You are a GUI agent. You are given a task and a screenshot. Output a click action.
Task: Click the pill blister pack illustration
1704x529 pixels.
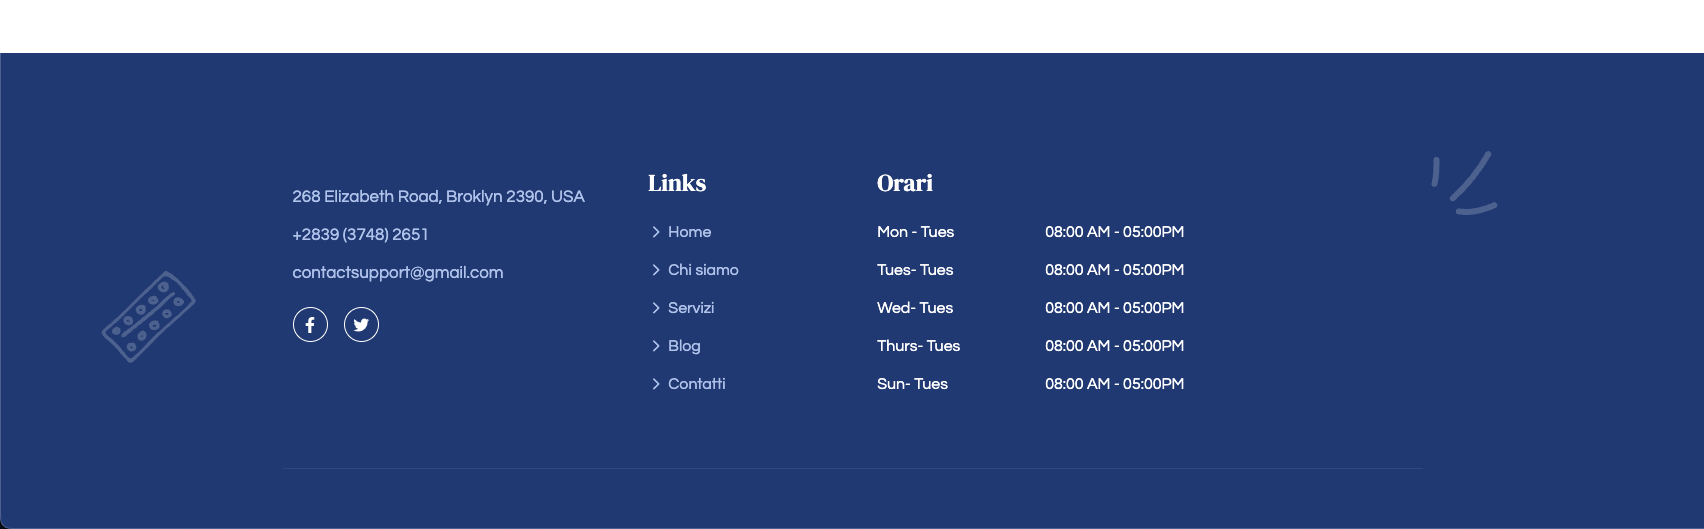pos(148,317)
